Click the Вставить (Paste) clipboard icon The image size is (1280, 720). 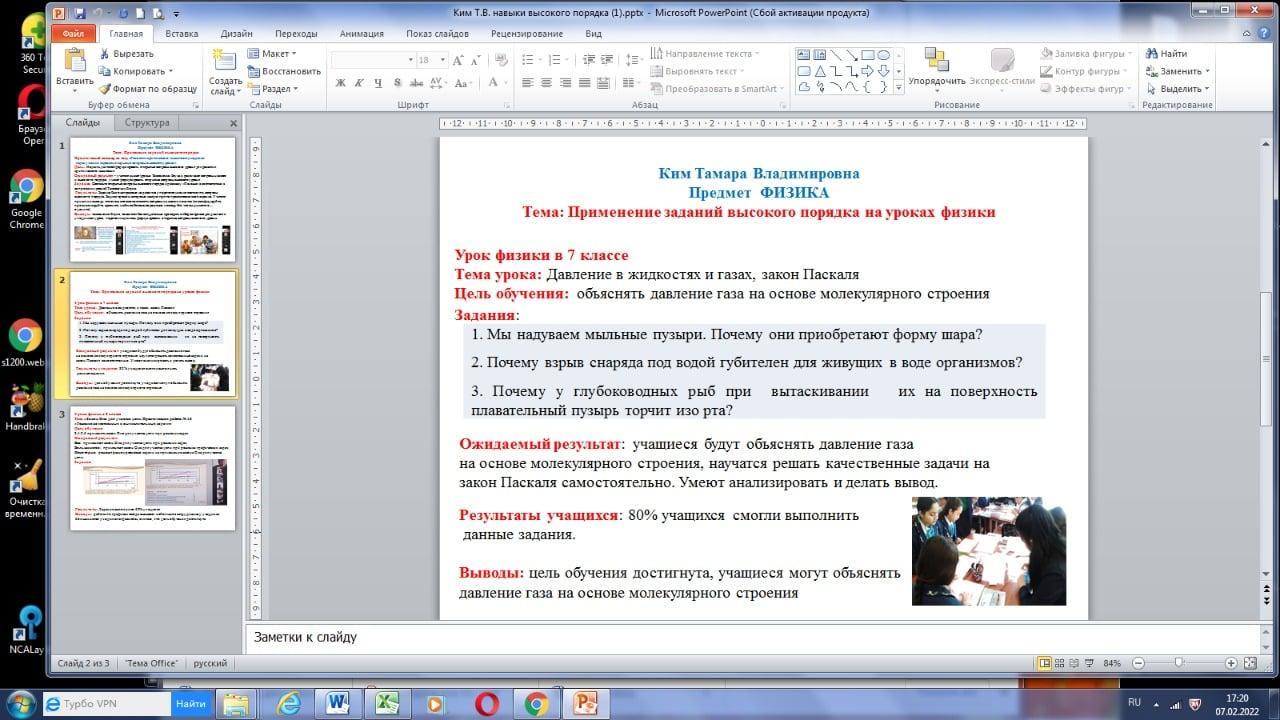point(74,60)
